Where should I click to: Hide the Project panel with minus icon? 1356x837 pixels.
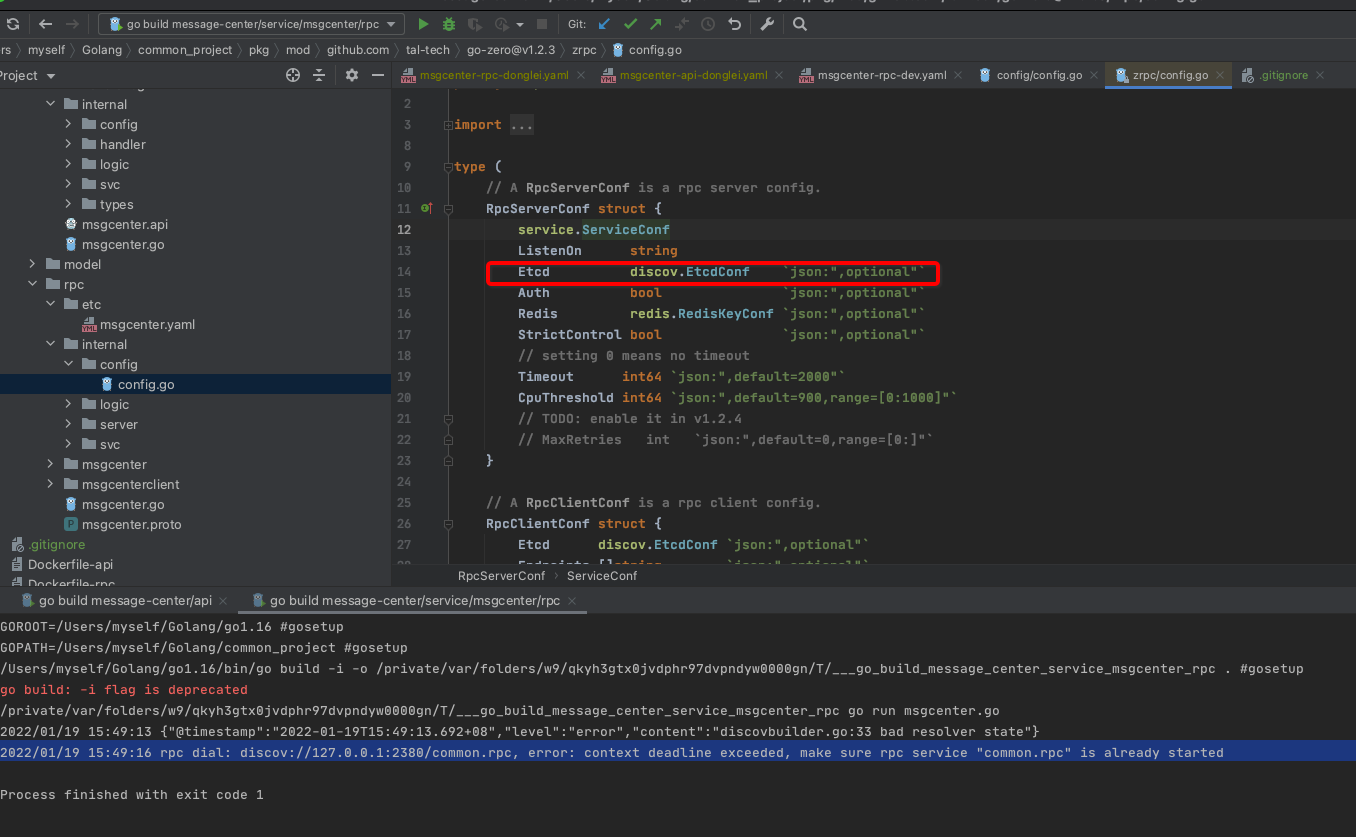tap(378, 75)
